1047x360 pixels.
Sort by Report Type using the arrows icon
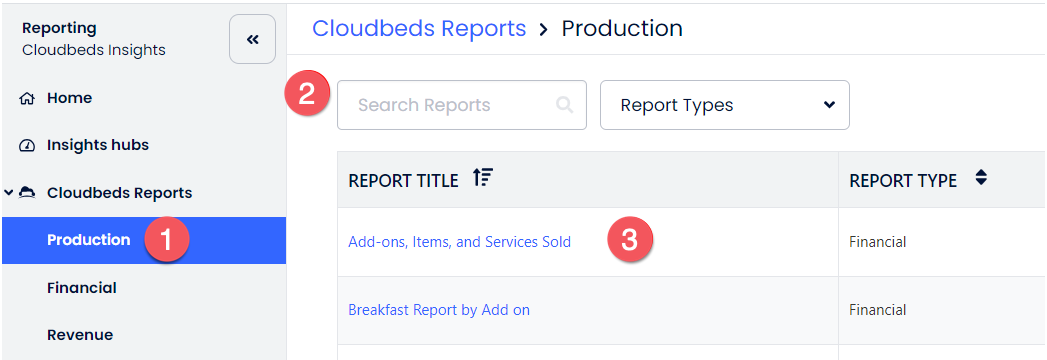pyautogui.click(x=981, y=178)
